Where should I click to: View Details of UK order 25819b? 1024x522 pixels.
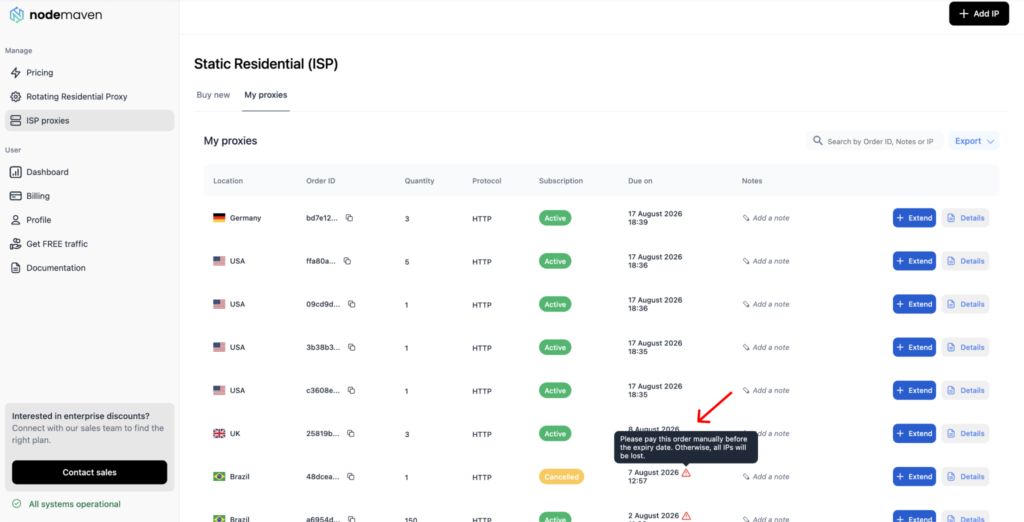(x=965, y=434)
